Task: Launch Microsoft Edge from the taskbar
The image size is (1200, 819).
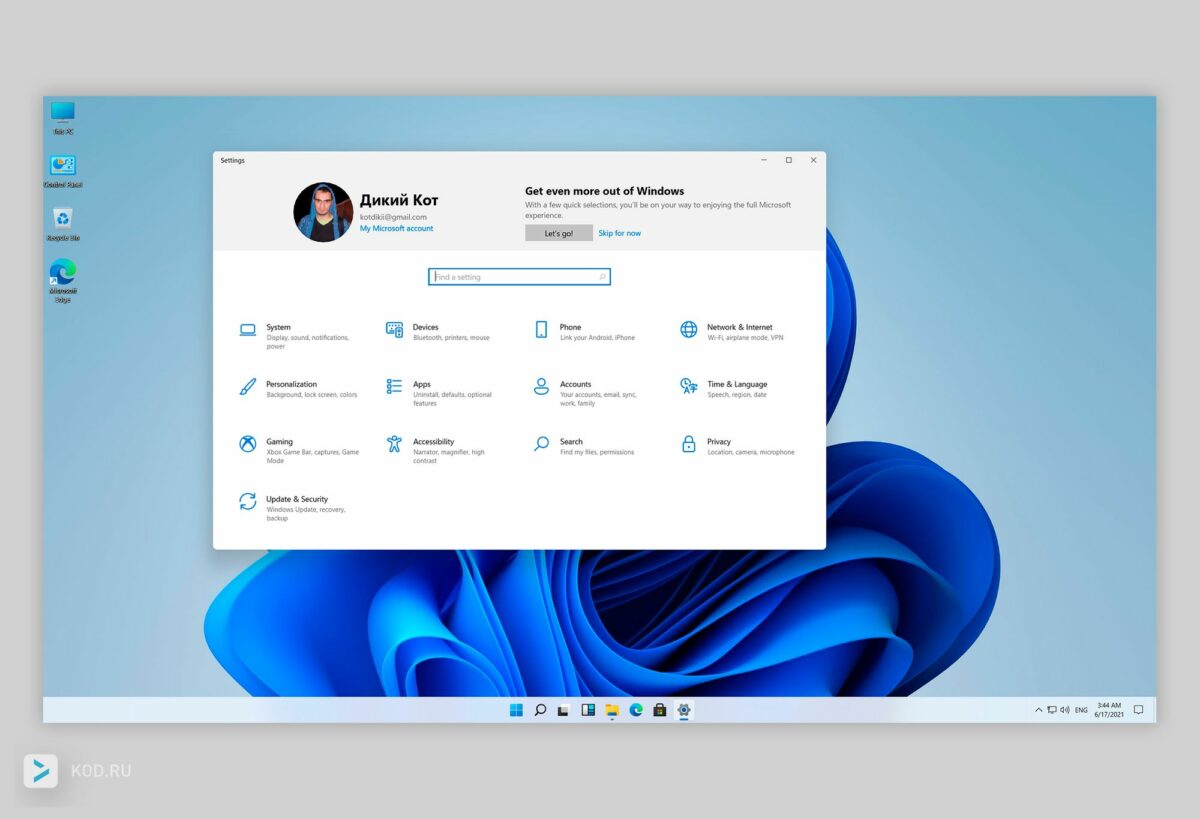Action: pos(636,710)
